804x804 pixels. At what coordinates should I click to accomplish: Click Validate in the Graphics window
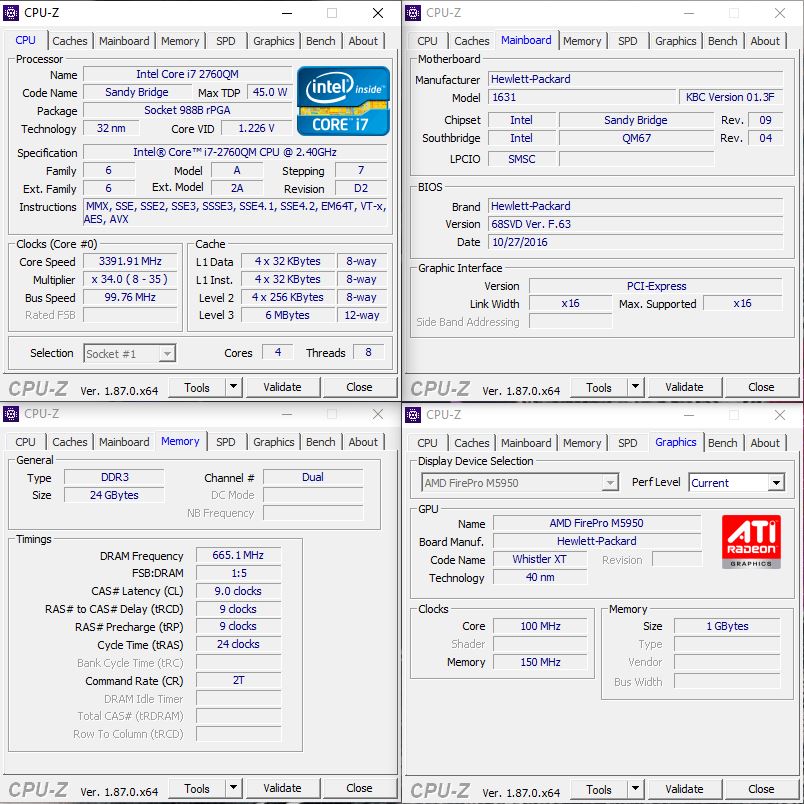point(685,789)
